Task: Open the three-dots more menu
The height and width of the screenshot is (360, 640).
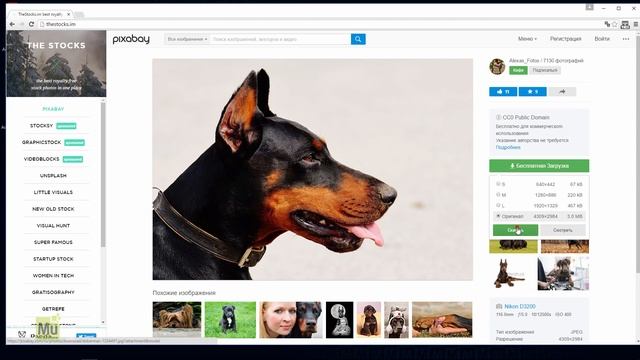Action: pyautogui.click(x=626, y=39)
